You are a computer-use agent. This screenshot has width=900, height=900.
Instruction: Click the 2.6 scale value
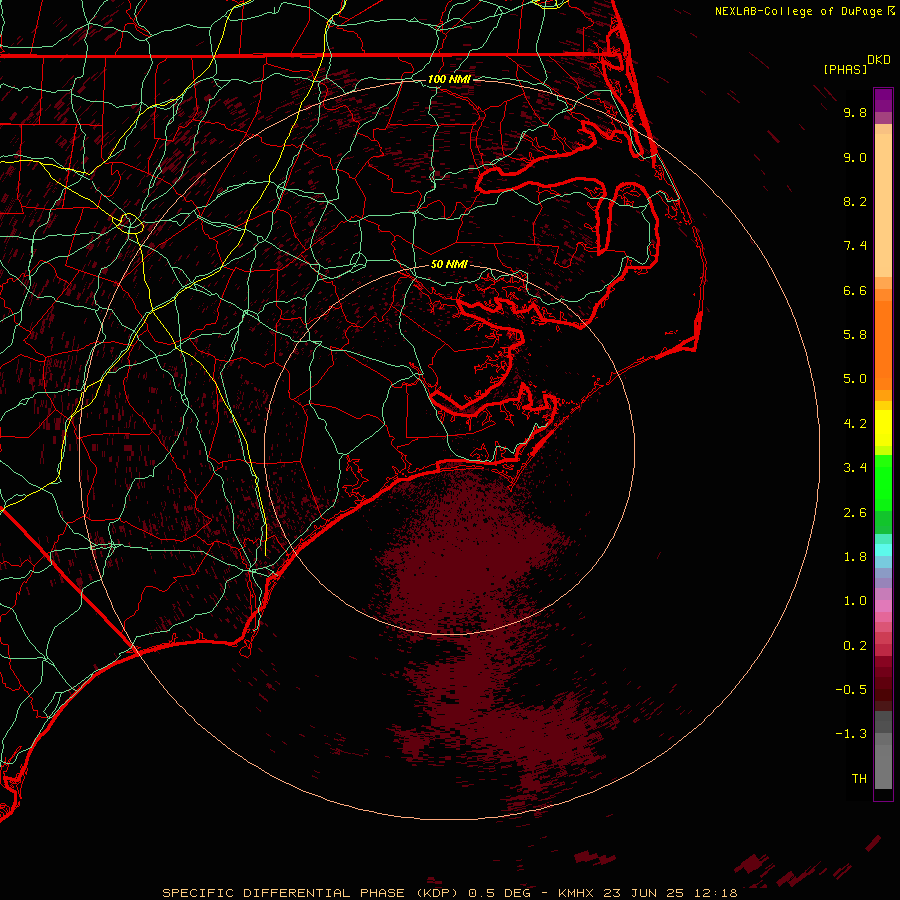coord(855,513)
